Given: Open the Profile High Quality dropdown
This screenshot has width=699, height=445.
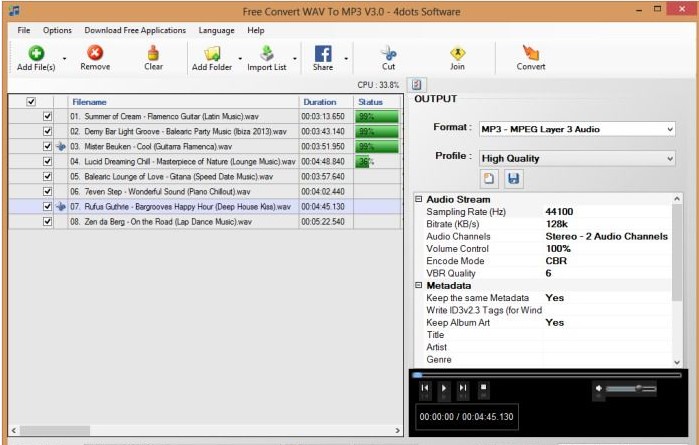Looking at the screenshot, I should (577, 159).
